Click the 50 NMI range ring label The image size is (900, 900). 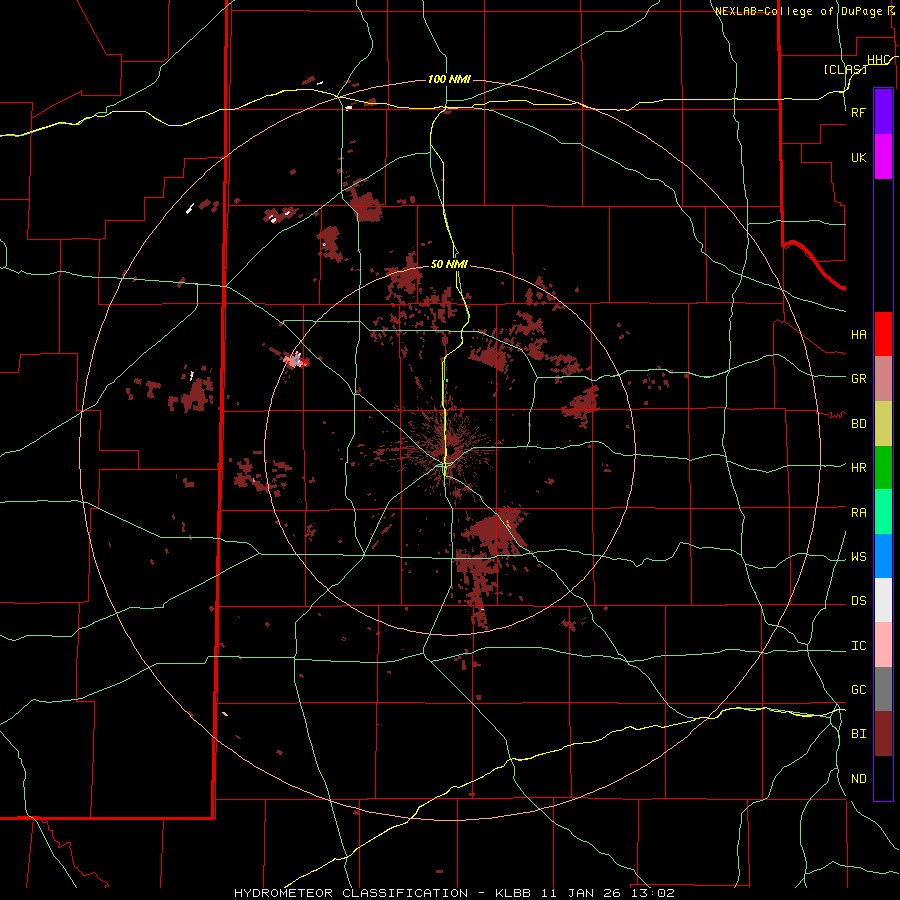click(449, 264)
